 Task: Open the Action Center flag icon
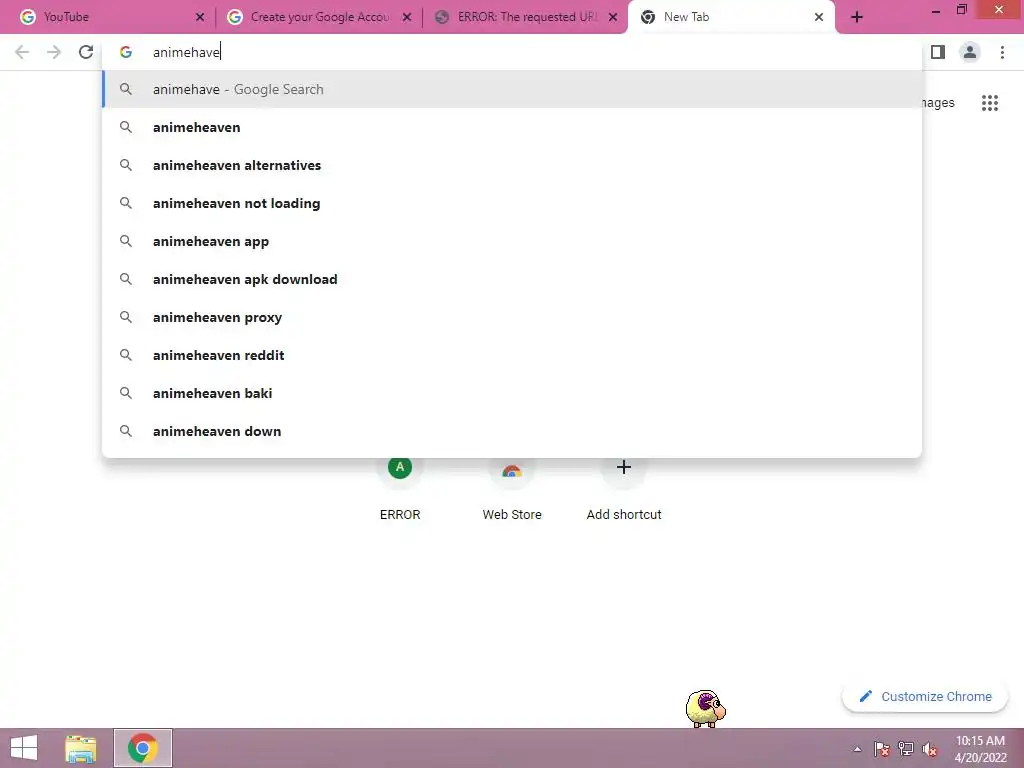(882, 749)
